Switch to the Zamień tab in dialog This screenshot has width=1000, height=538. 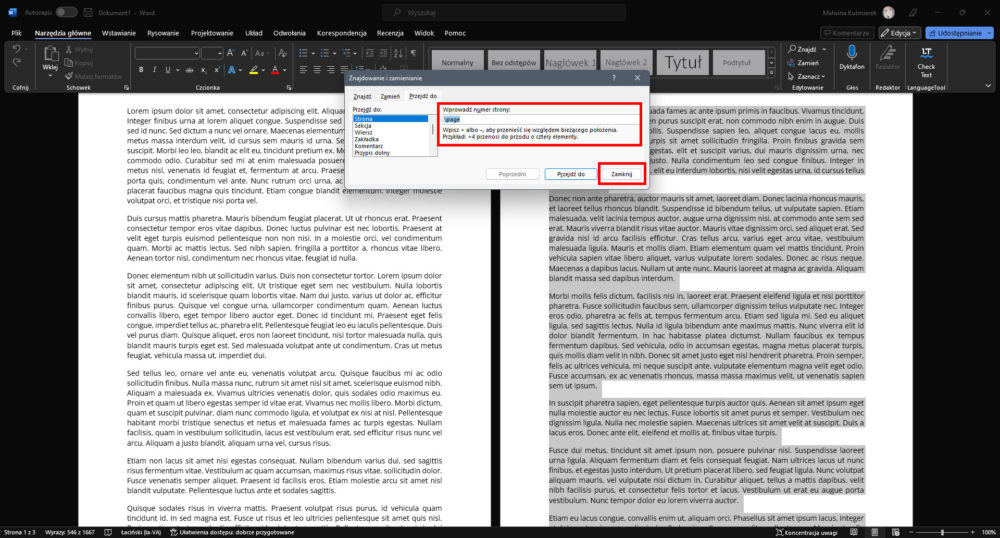click(390, 96)
